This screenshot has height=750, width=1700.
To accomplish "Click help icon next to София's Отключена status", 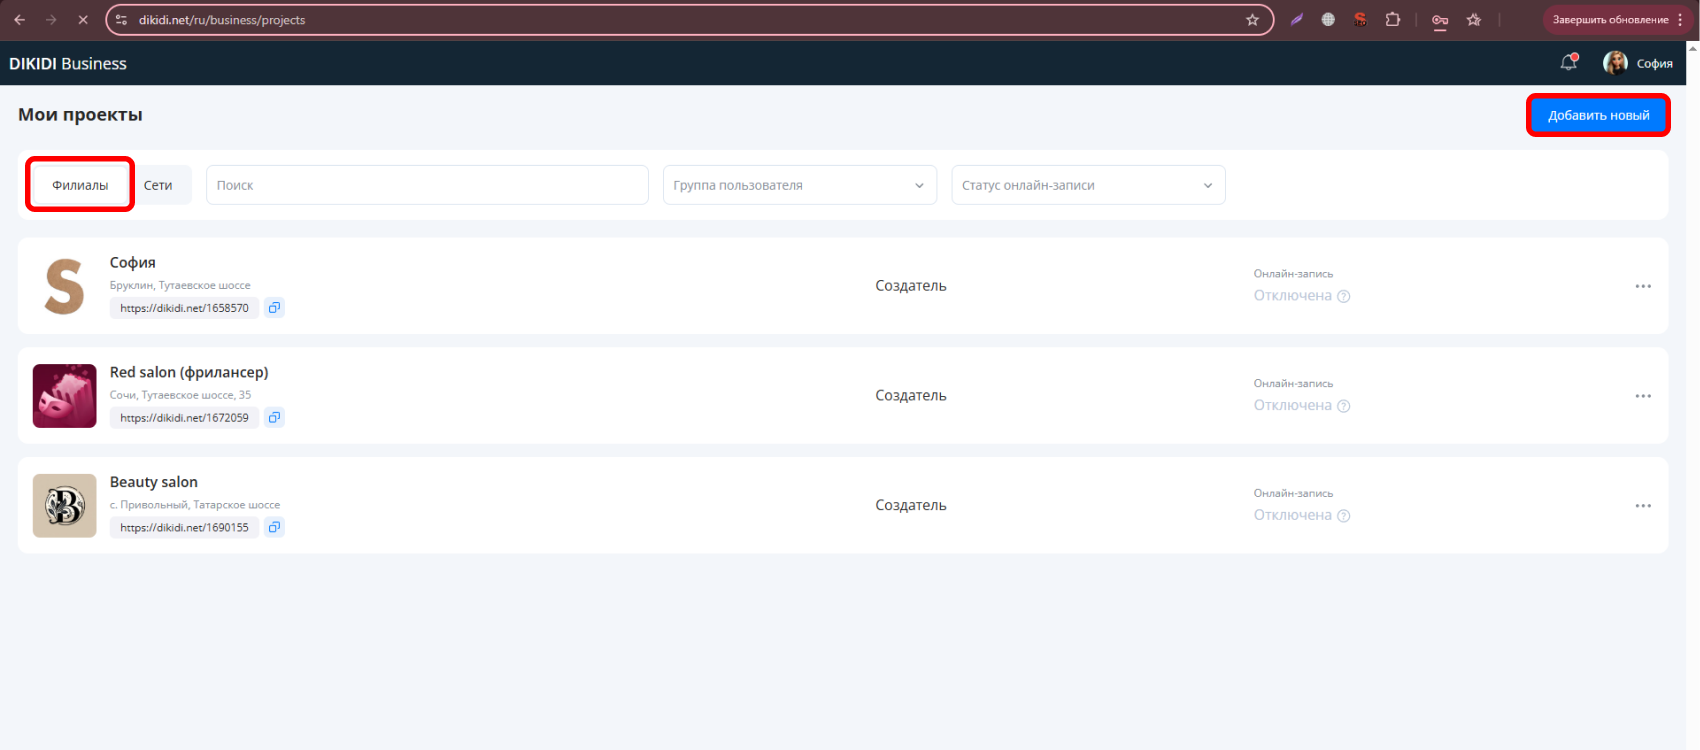I will (x=1344, y=296).
